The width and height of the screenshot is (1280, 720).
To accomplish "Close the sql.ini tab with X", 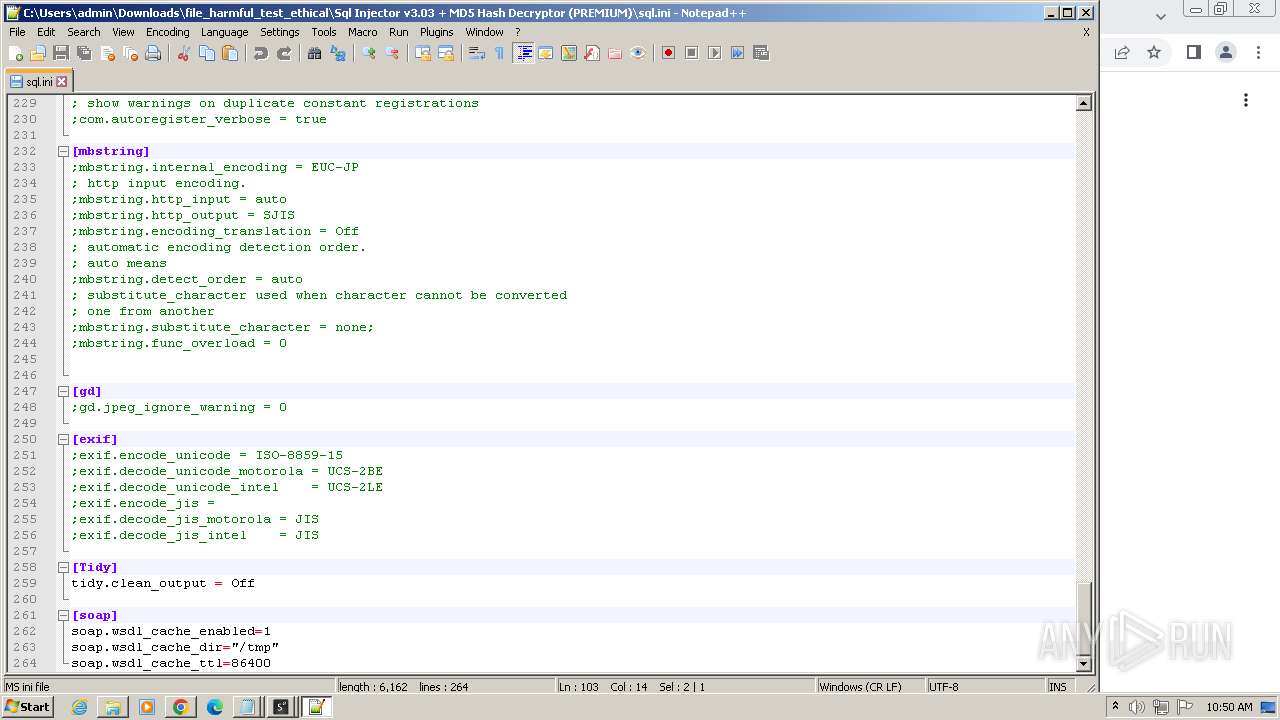I will click(62, 82).
